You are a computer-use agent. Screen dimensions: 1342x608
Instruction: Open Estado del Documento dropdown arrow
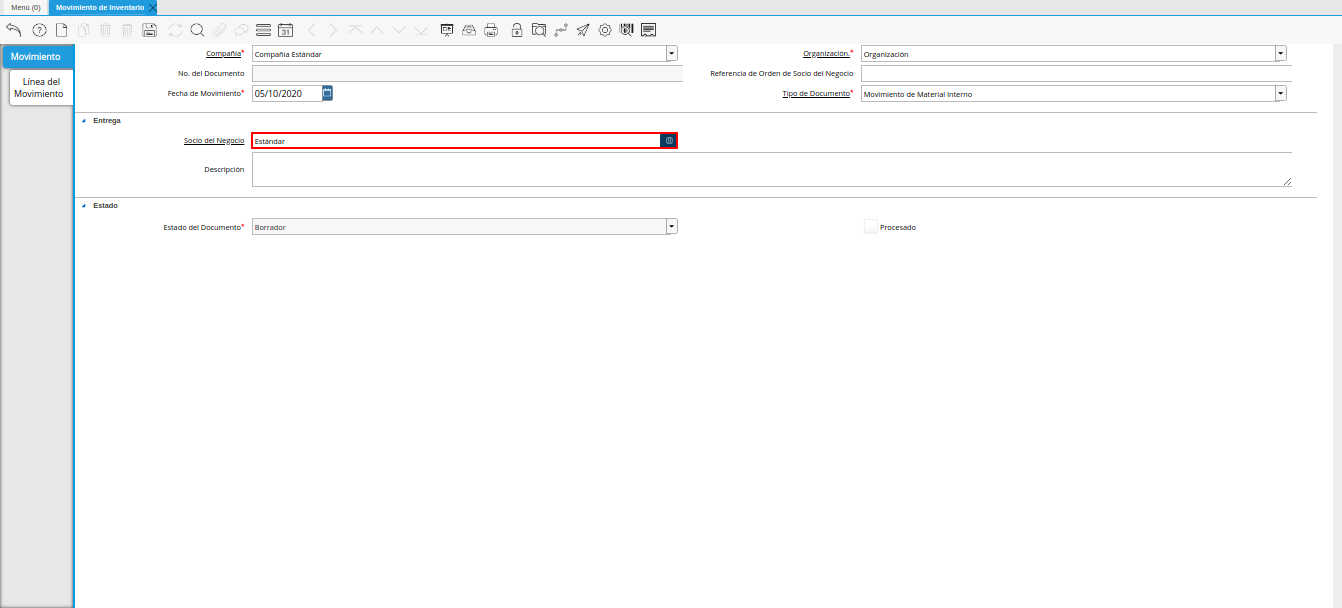pyautogui.click(x=672, y=227)
